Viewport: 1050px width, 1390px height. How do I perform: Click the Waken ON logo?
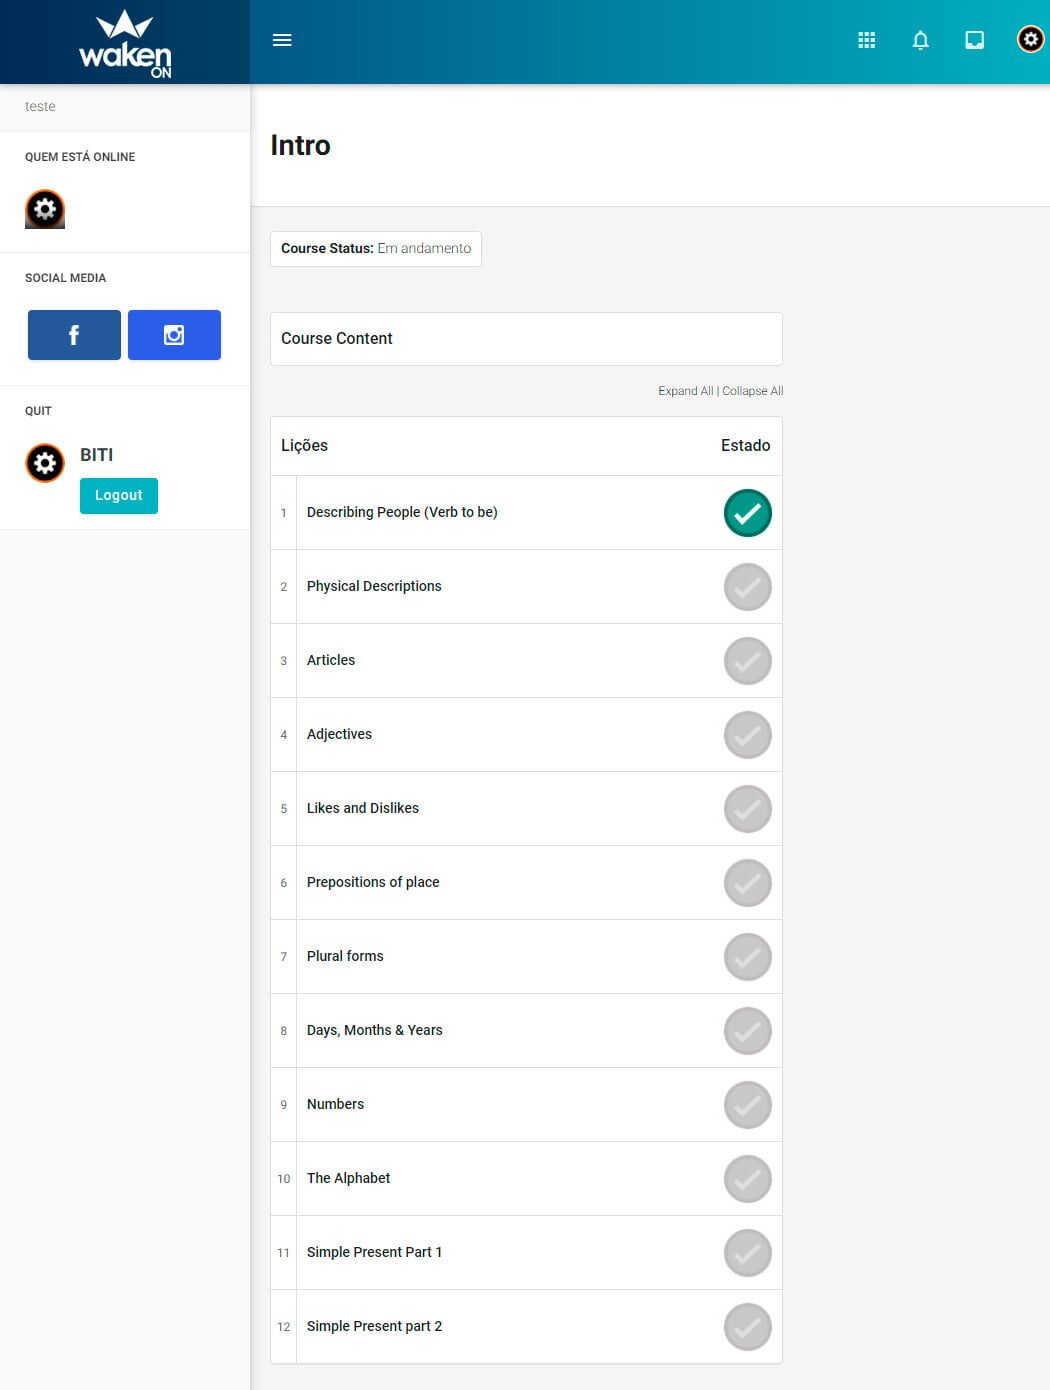tap(125, 43)
